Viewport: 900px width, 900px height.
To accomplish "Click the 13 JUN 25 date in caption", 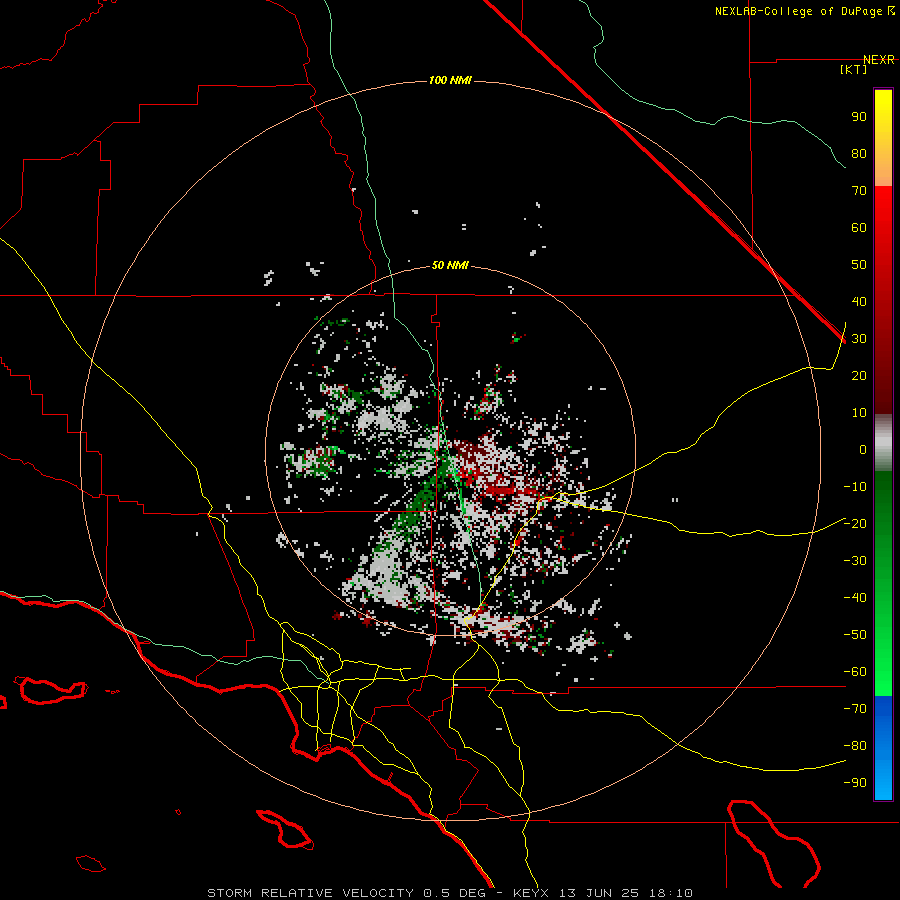I will 599,893.
